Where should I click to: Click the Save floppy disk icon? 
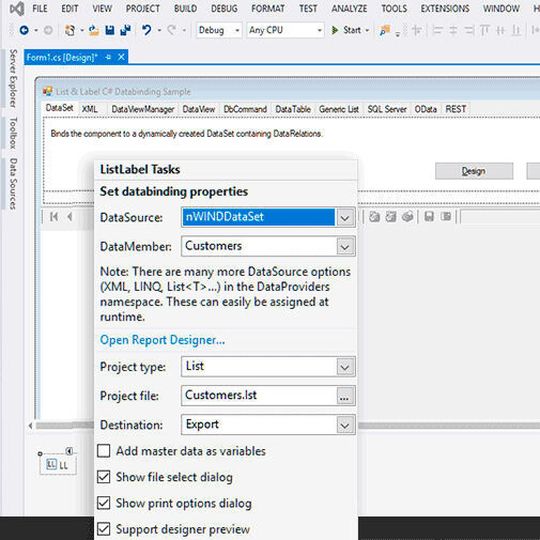(x=110, y=30)
